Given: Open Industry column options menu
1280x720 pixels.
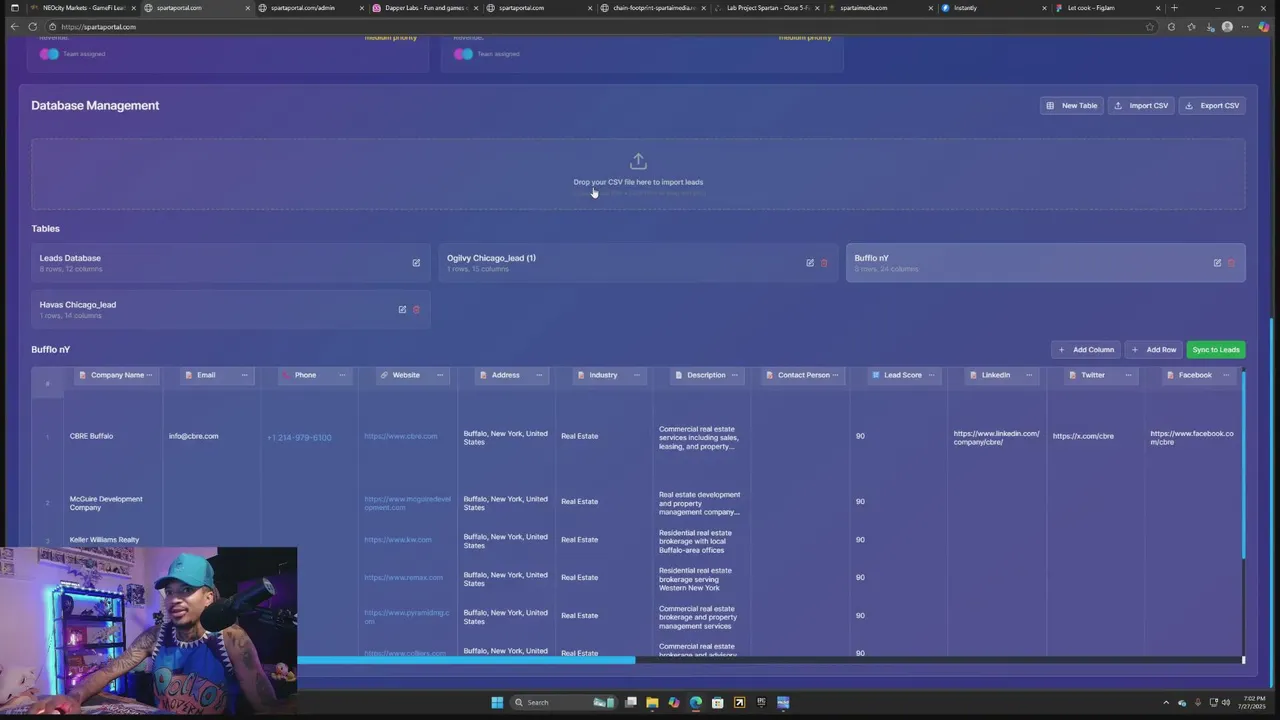Looking at the screenshot, I should [x=637, y=375].
